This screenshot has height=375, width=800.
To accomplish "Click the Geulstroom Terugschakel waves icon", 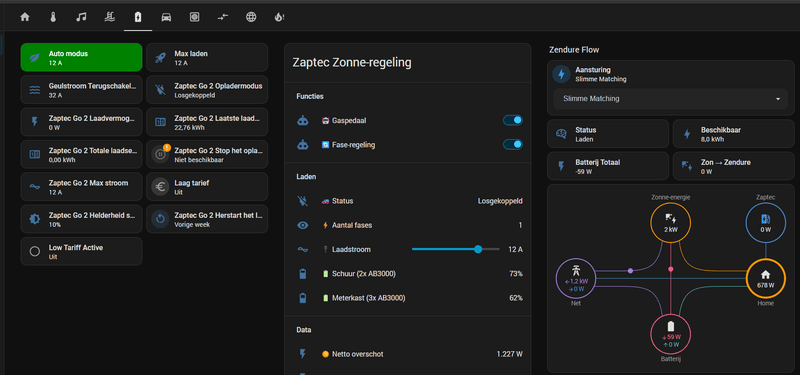I will (x=35, y=90).
